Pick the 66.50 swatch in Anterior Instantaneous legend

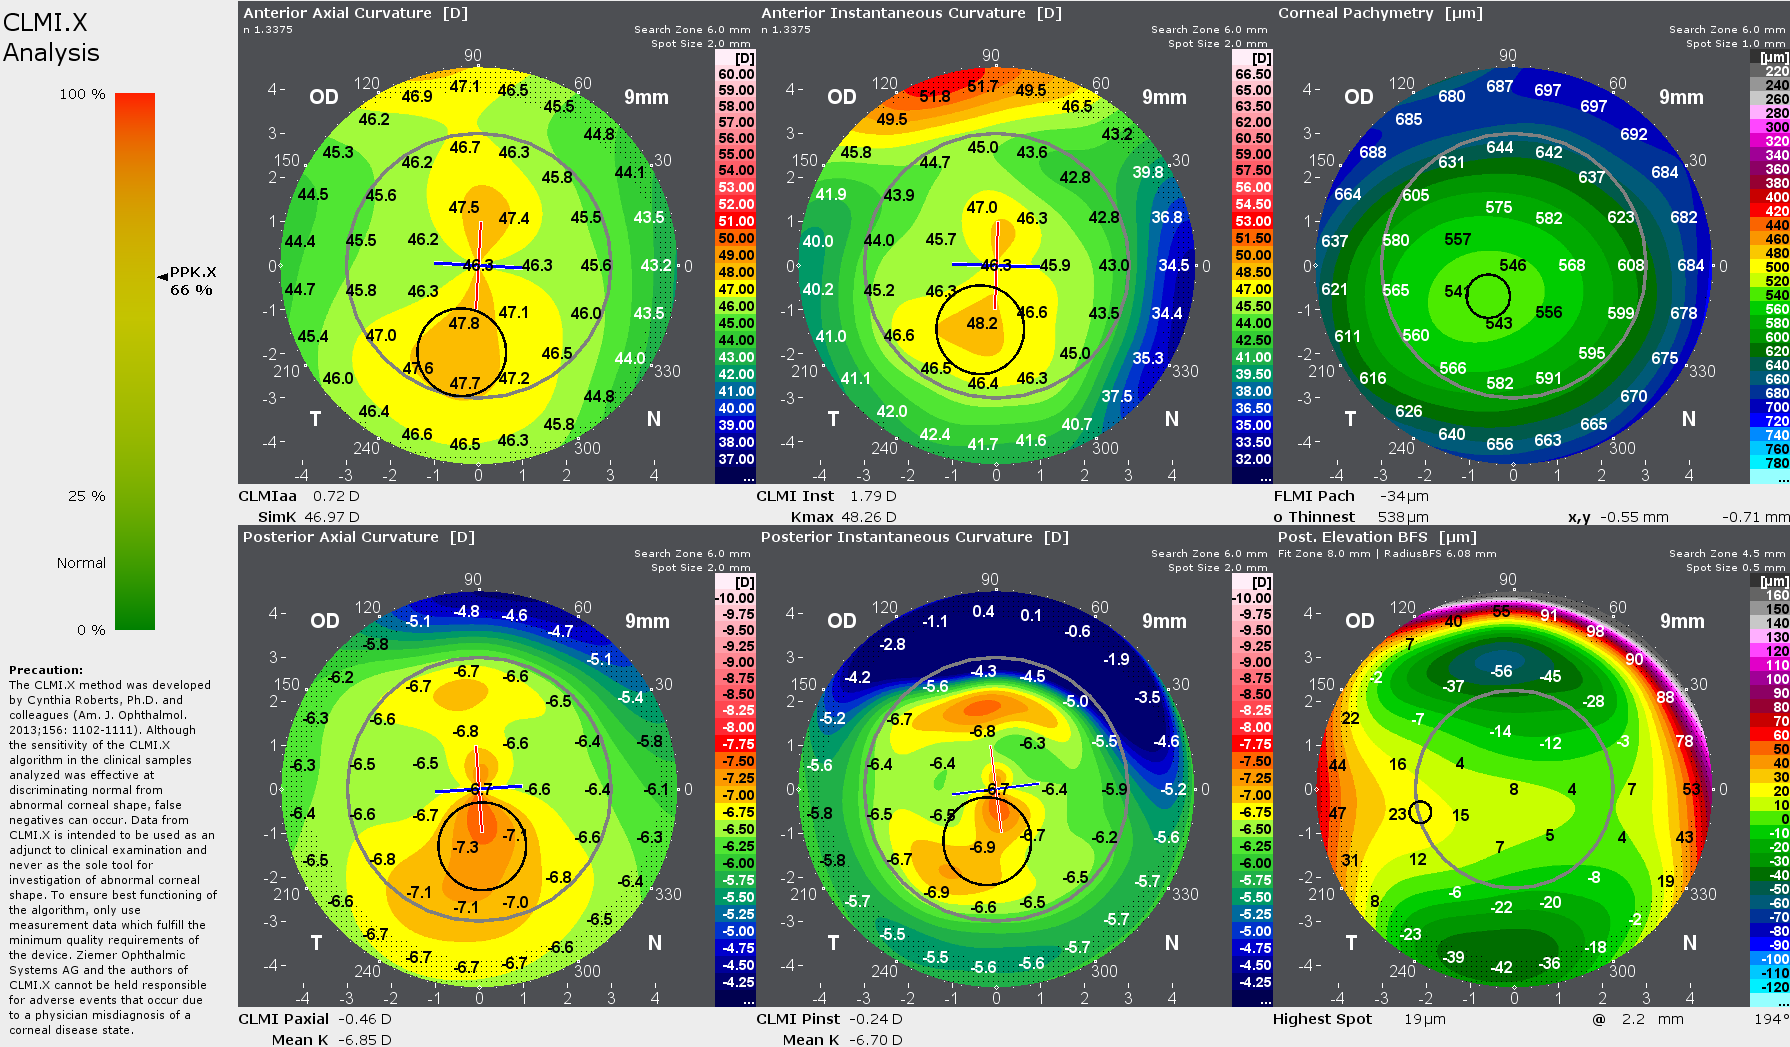coord(1252,74)
